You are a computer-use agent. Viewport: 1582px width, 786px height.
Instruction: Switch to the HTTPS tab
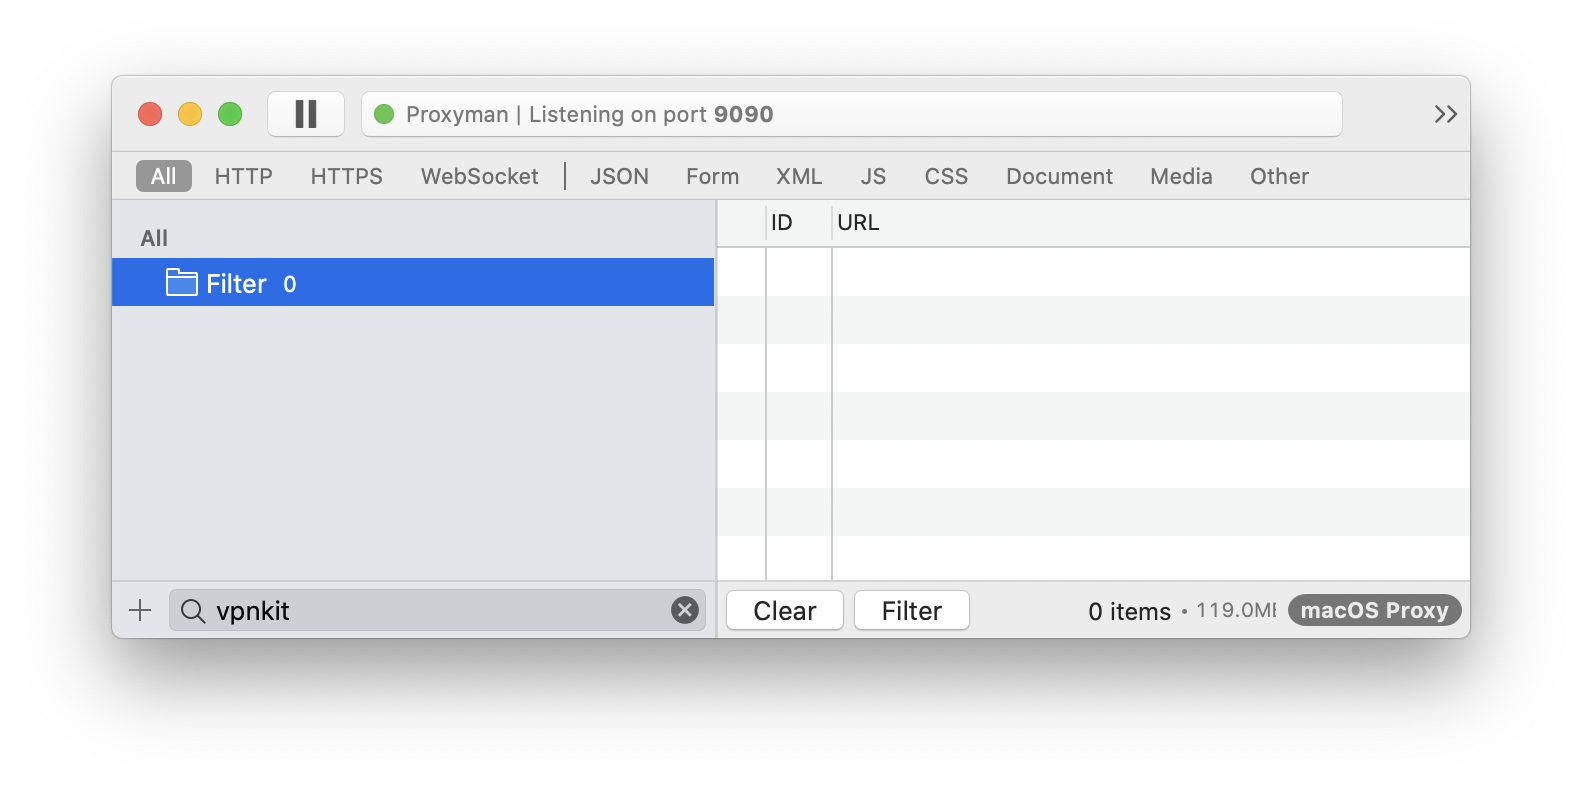[x=346, y=176]
